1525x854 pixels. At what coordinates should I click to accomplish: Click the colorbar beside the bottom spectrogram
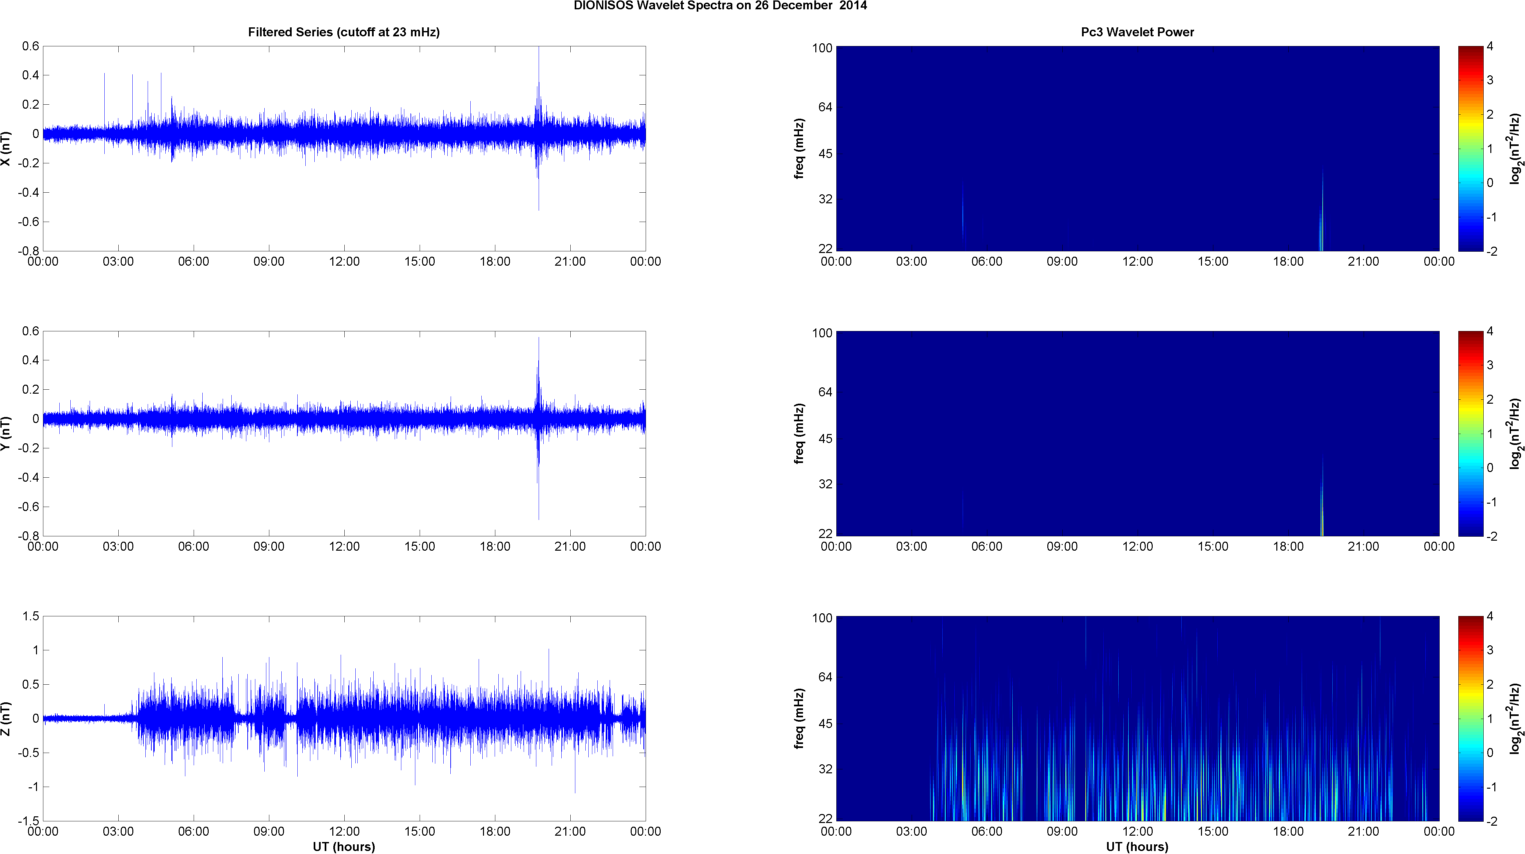tap(1470, 718)
